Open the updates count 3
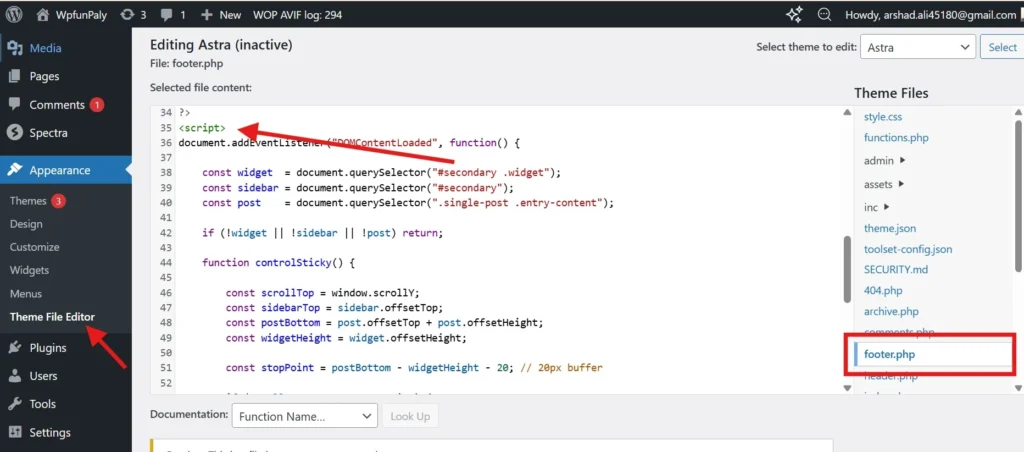Image resolution: width=1024 pixels, height=452 pixels. pyautogui.click(x=134, y=14)
